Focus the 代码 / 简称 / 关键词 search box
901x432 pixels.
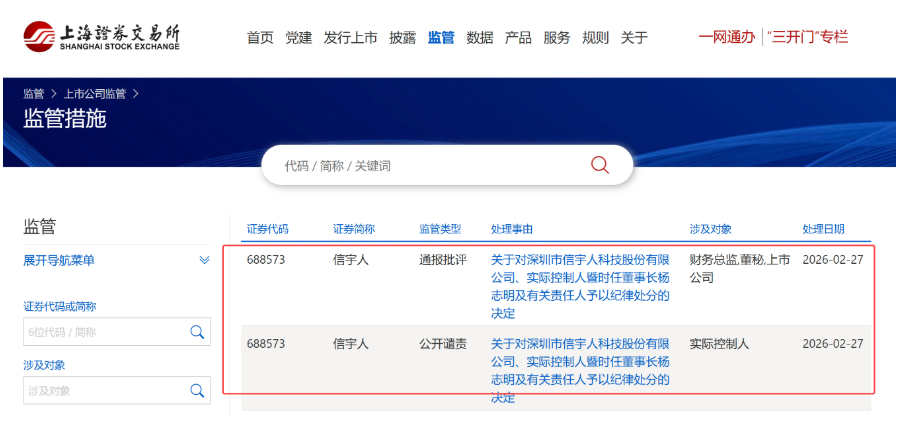click(430, 166)
